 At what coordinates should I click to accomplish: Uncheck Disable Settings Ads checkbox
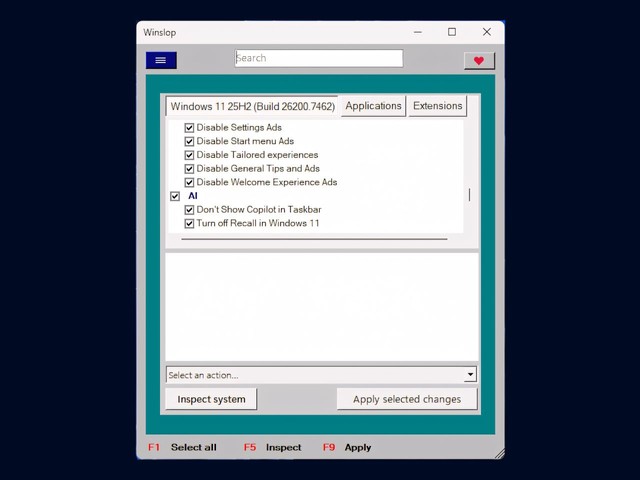(189, 128)
